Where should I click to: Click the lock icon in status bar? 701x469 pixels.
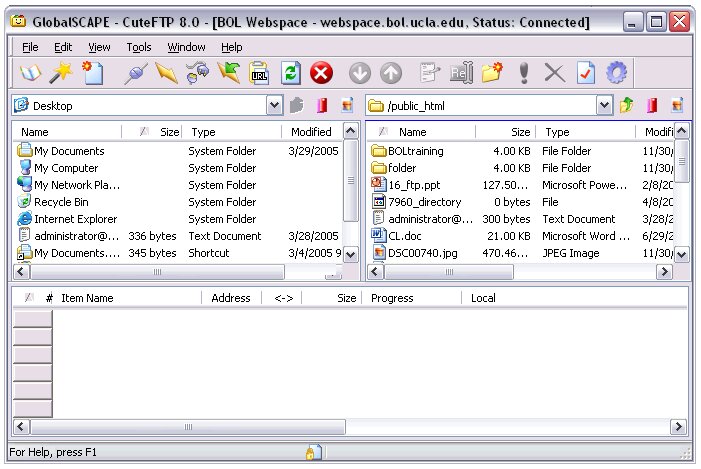click(x=313, y=452)
